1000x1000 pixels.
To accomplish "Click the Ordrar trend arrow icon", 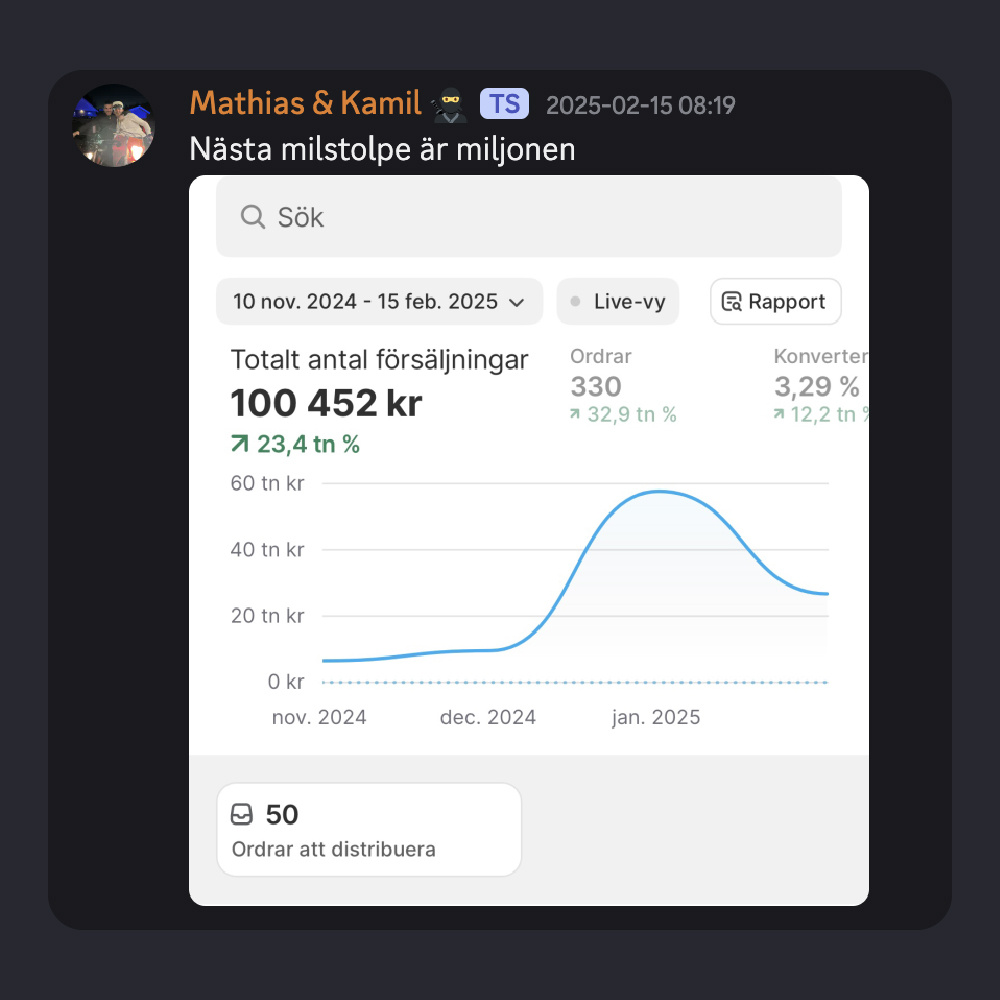I will click(575, 414).
